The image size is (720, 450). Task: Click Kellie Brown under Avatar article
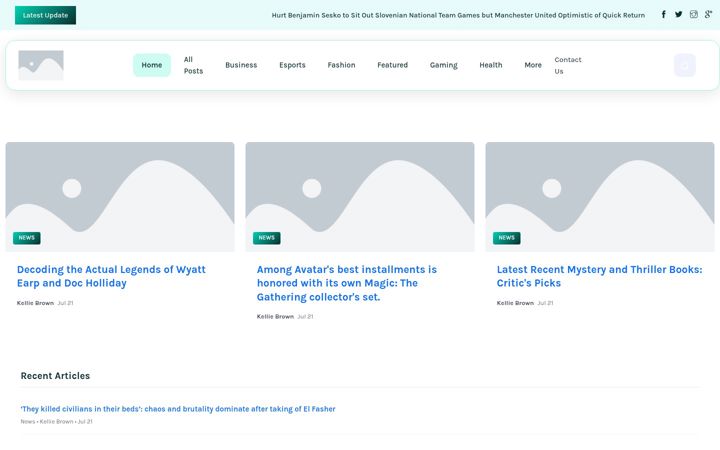pos(275,316)
